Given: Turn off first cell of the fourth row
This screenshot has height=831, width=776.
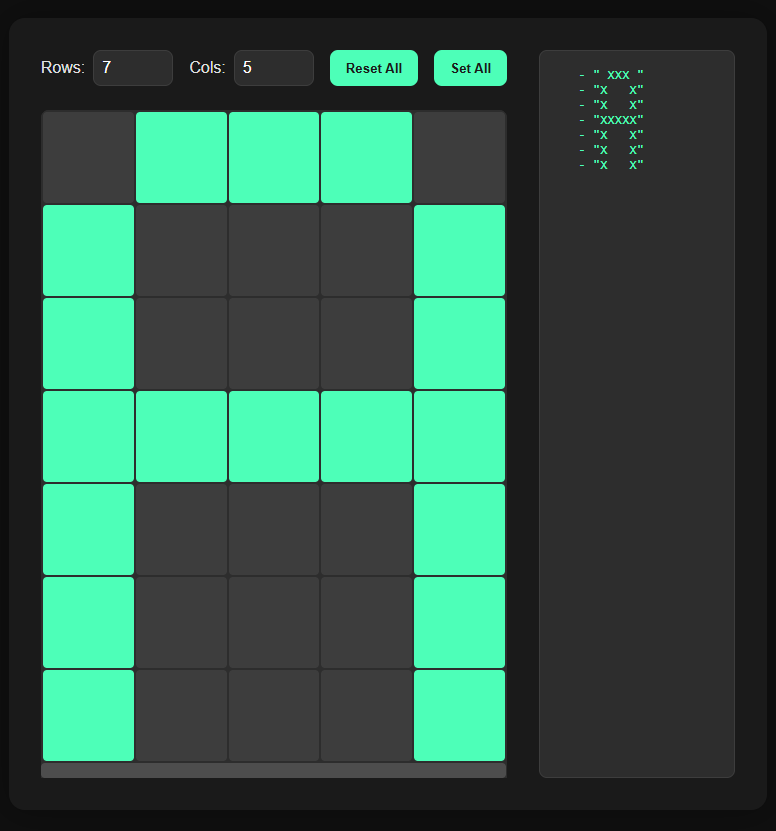Looking at the screenshot, I should coord(88,436).
